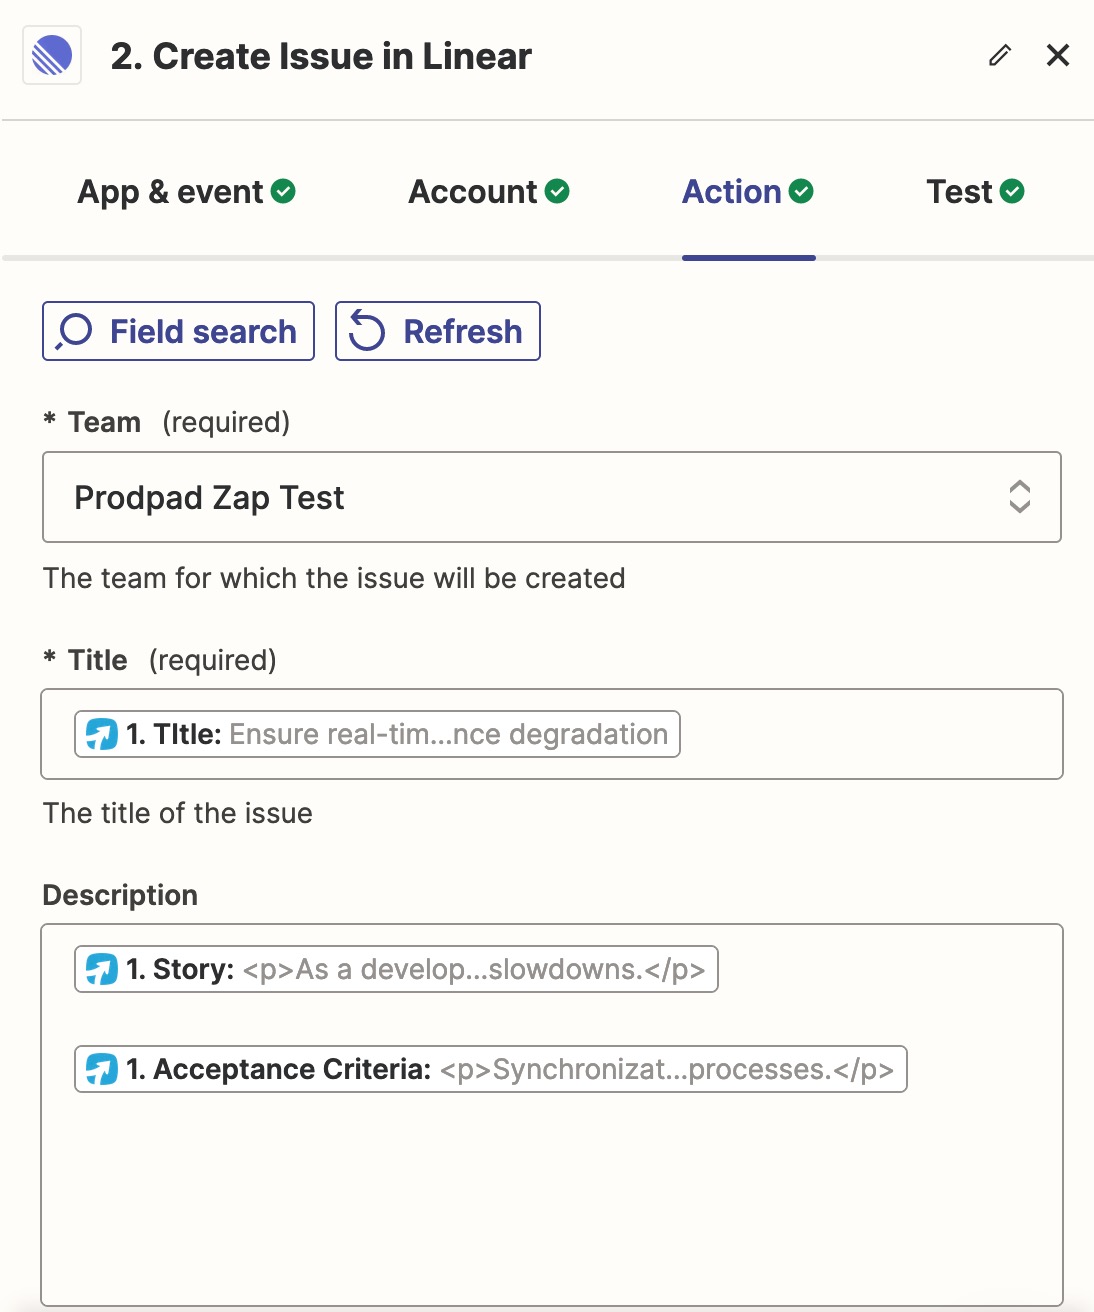1094x1312 pixels.
Task: Click the ProdPad icon in Story pill
Action: click(101, 969)
